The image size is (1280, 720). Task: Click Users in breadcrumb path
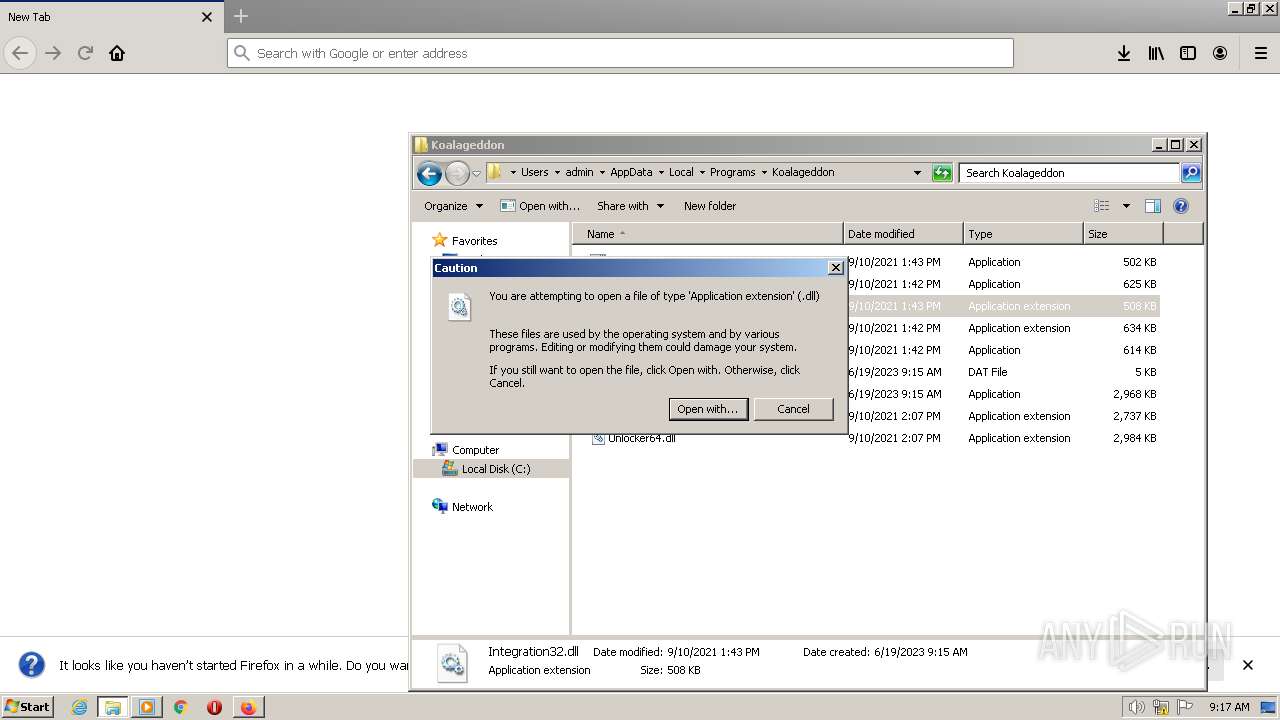pos(535,173)
